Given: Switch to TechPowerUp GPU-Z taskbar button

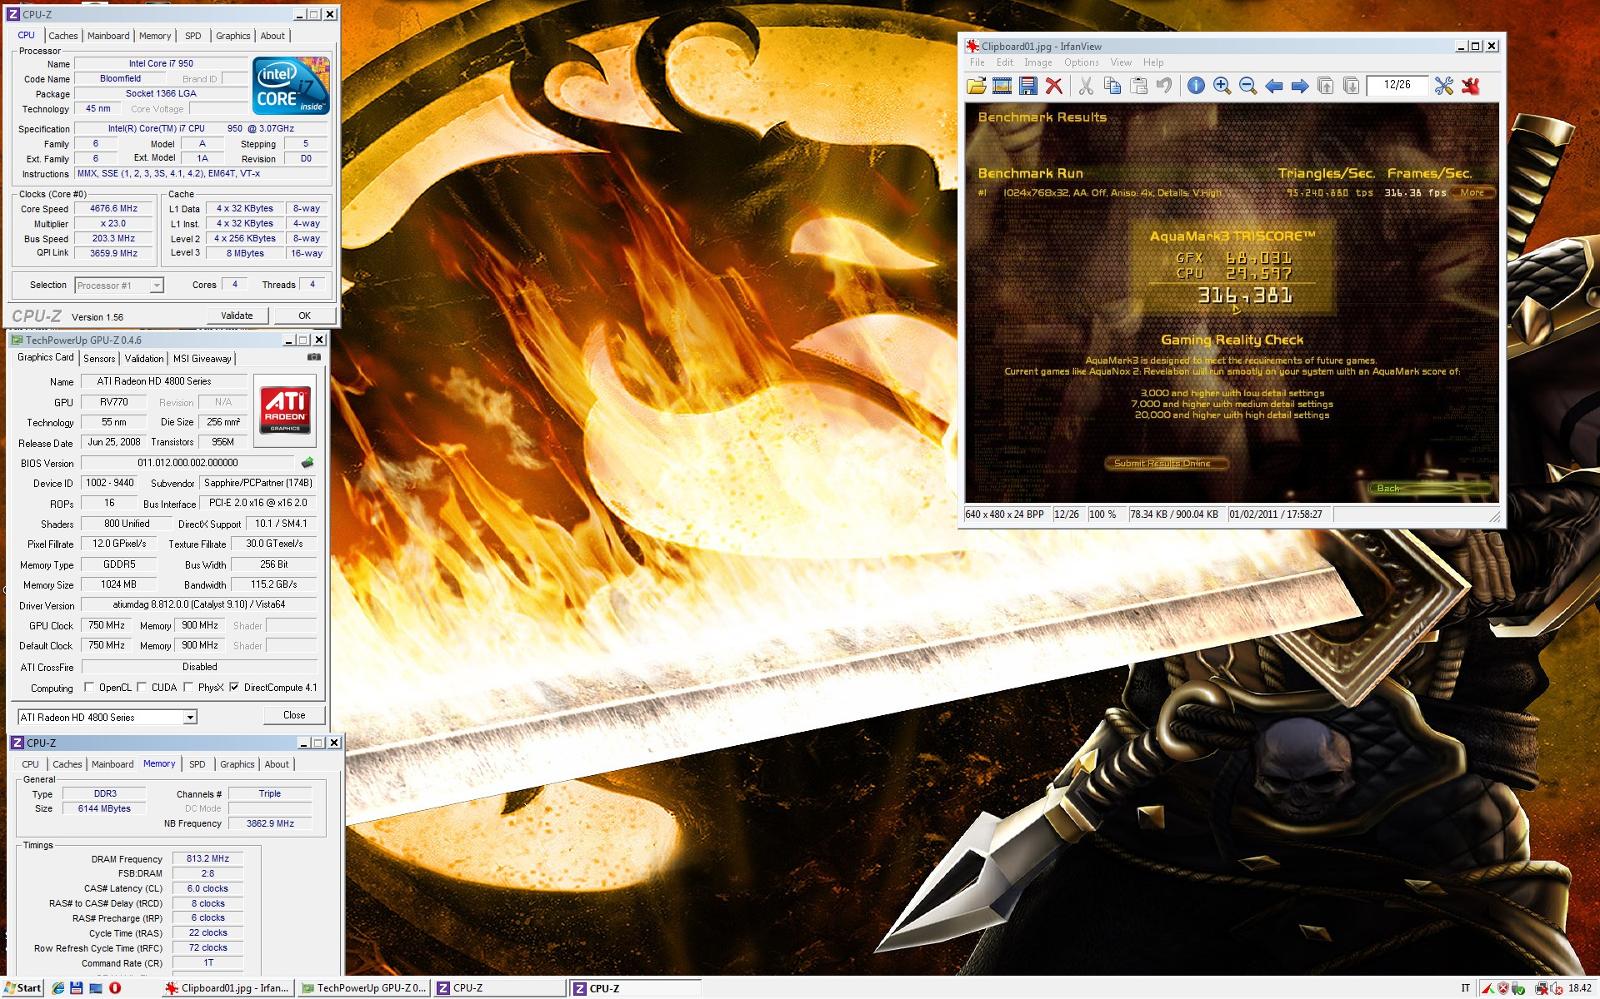Looking at the screenshot, I should (x=365, y=988).
